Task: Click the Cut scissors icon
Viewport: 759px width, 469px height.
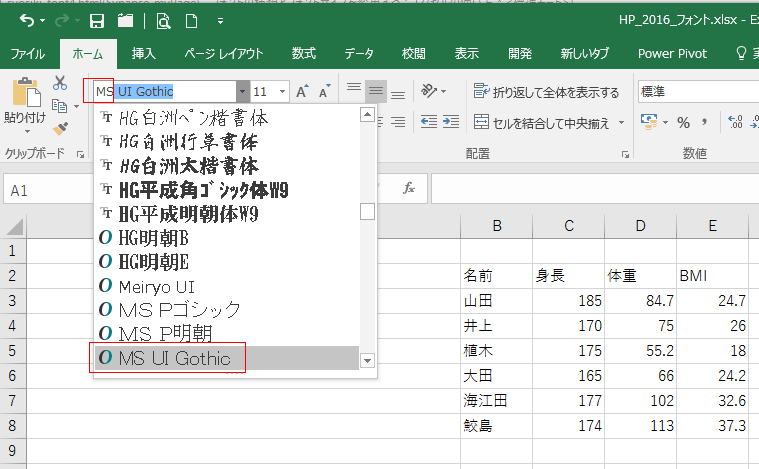Action: (60, 83)
